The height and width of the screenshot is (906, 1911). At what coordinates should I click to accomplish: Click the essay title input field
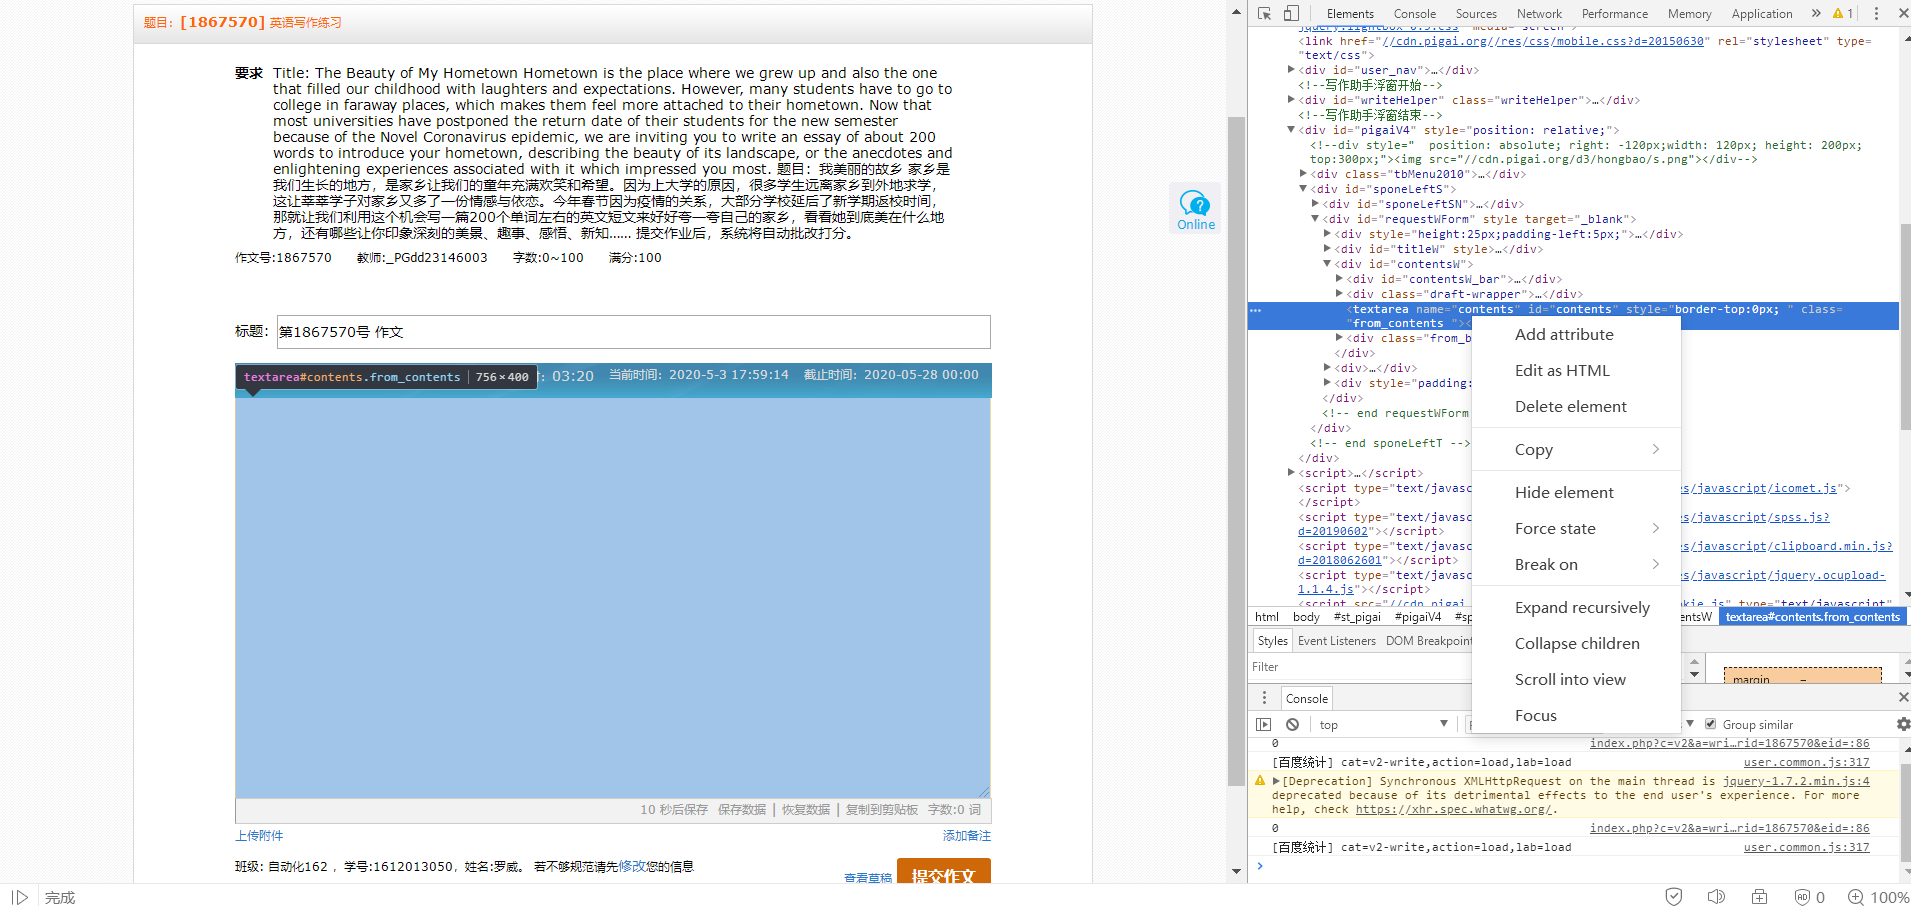coord(633,332)
